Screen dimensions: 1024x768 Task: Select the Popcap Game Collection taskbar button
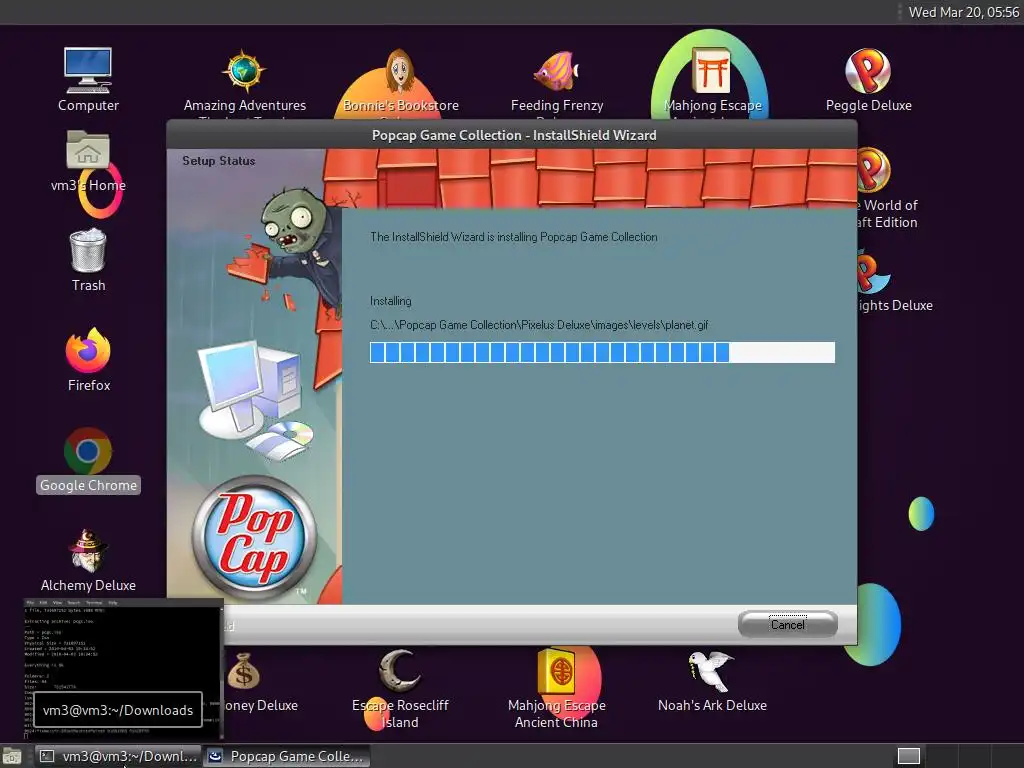tap(287, 756)
